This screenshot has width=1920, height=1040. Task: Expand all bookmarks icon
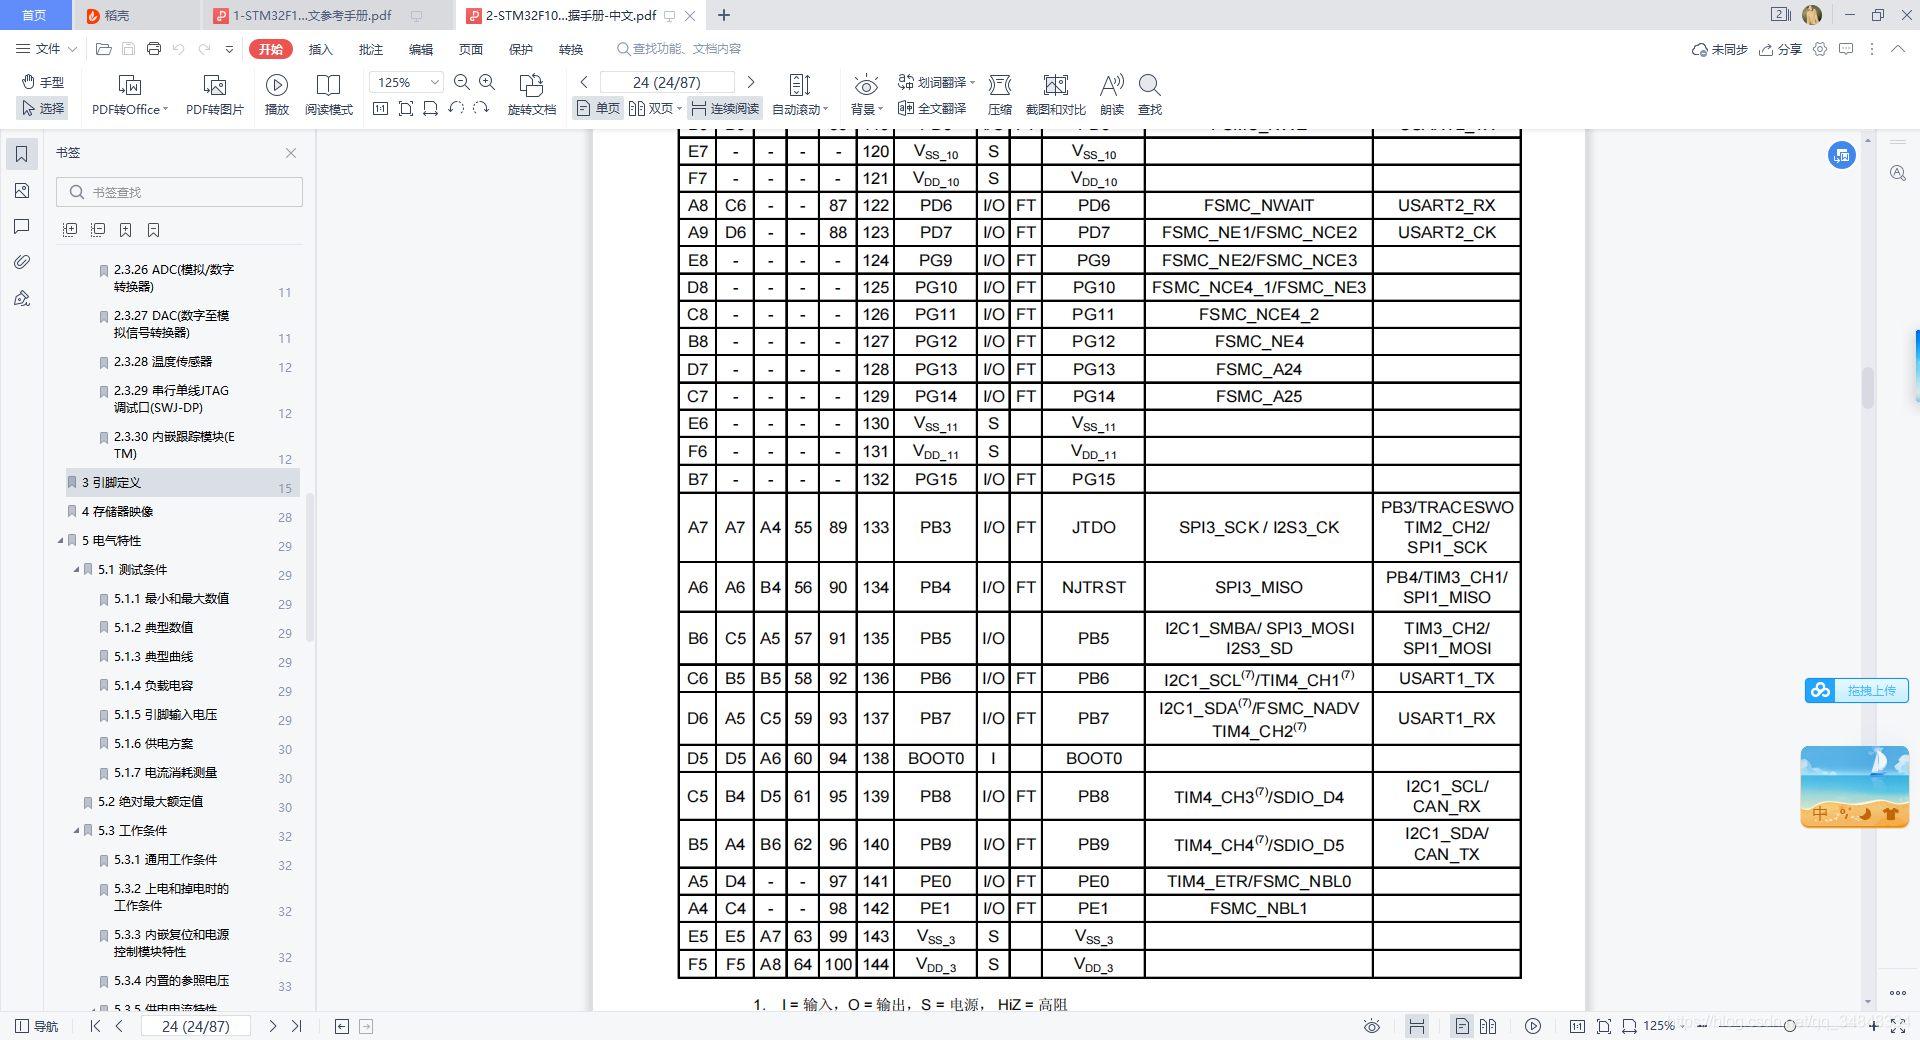(70, 230)
